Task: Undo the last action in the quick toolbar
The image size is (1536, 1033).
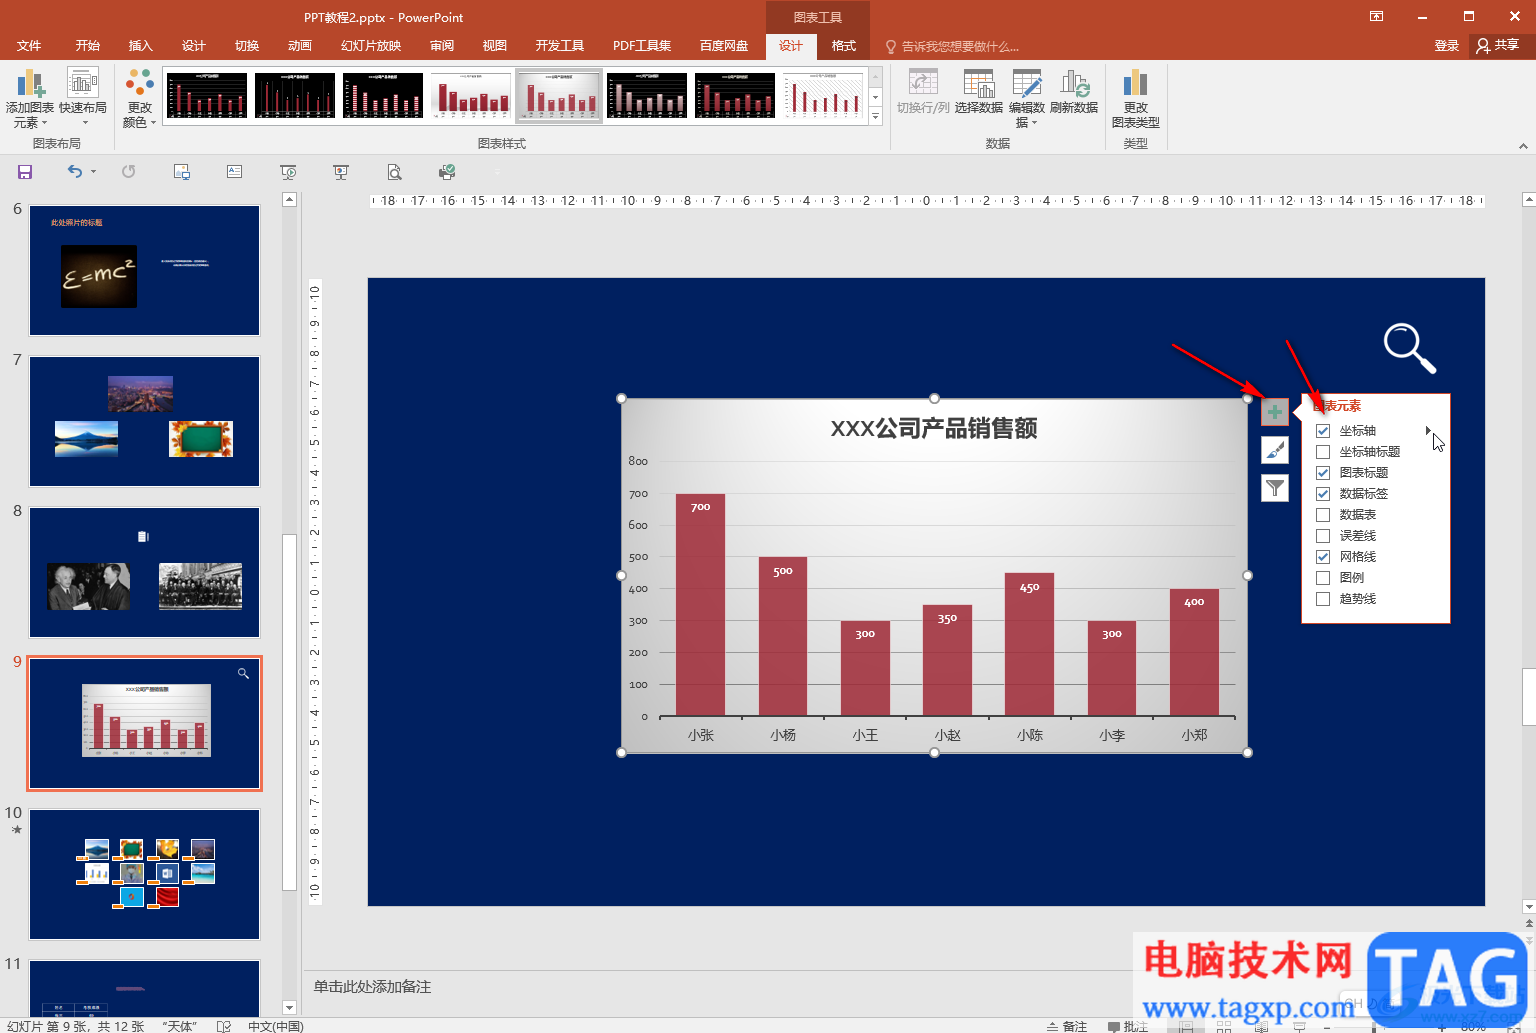Action: [75, 172]
